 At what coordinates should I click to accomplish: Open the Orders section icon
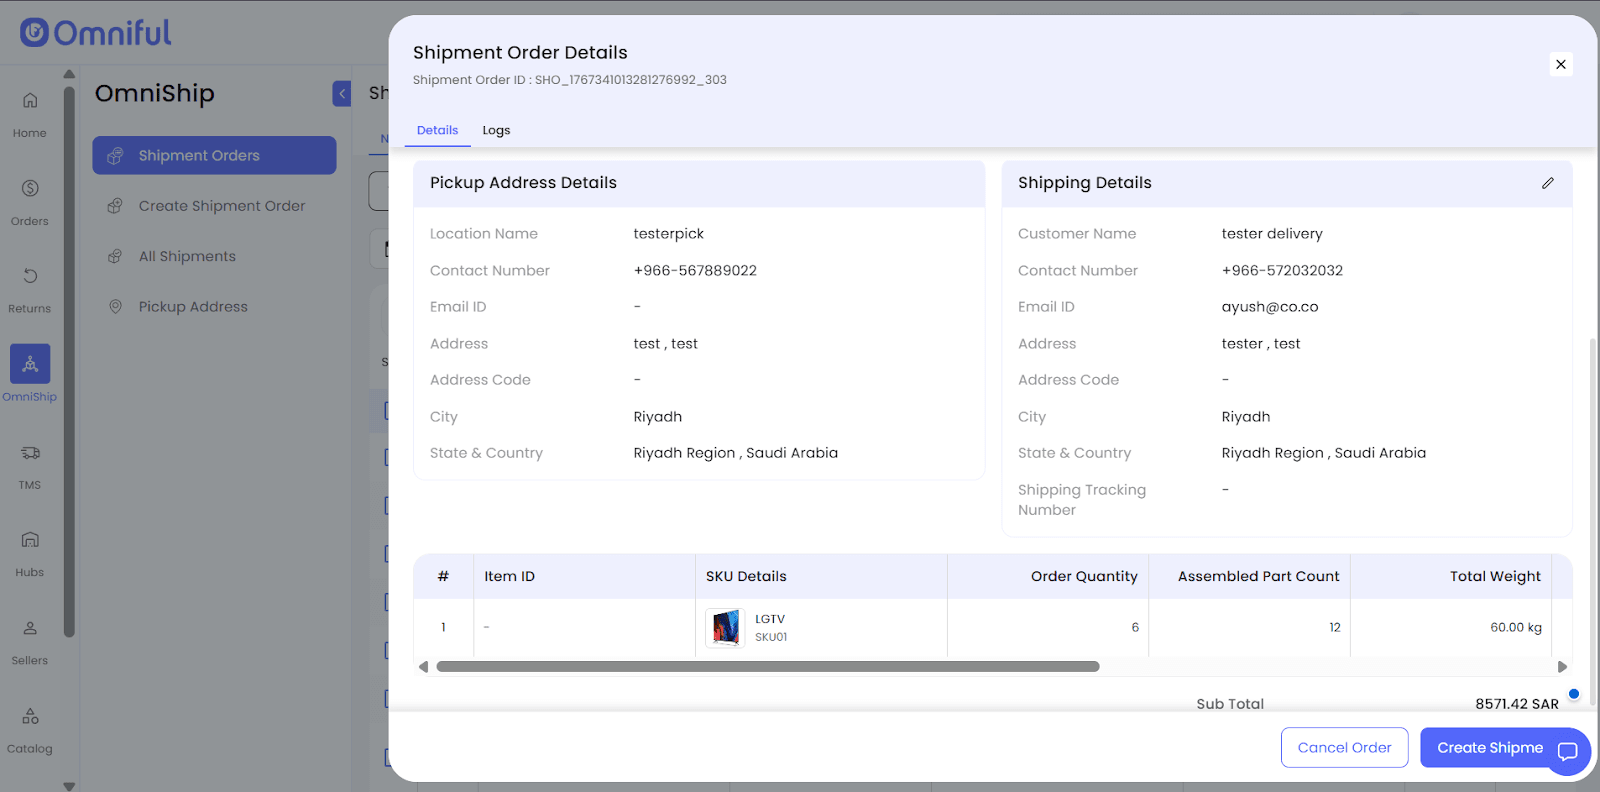point(30,189)
